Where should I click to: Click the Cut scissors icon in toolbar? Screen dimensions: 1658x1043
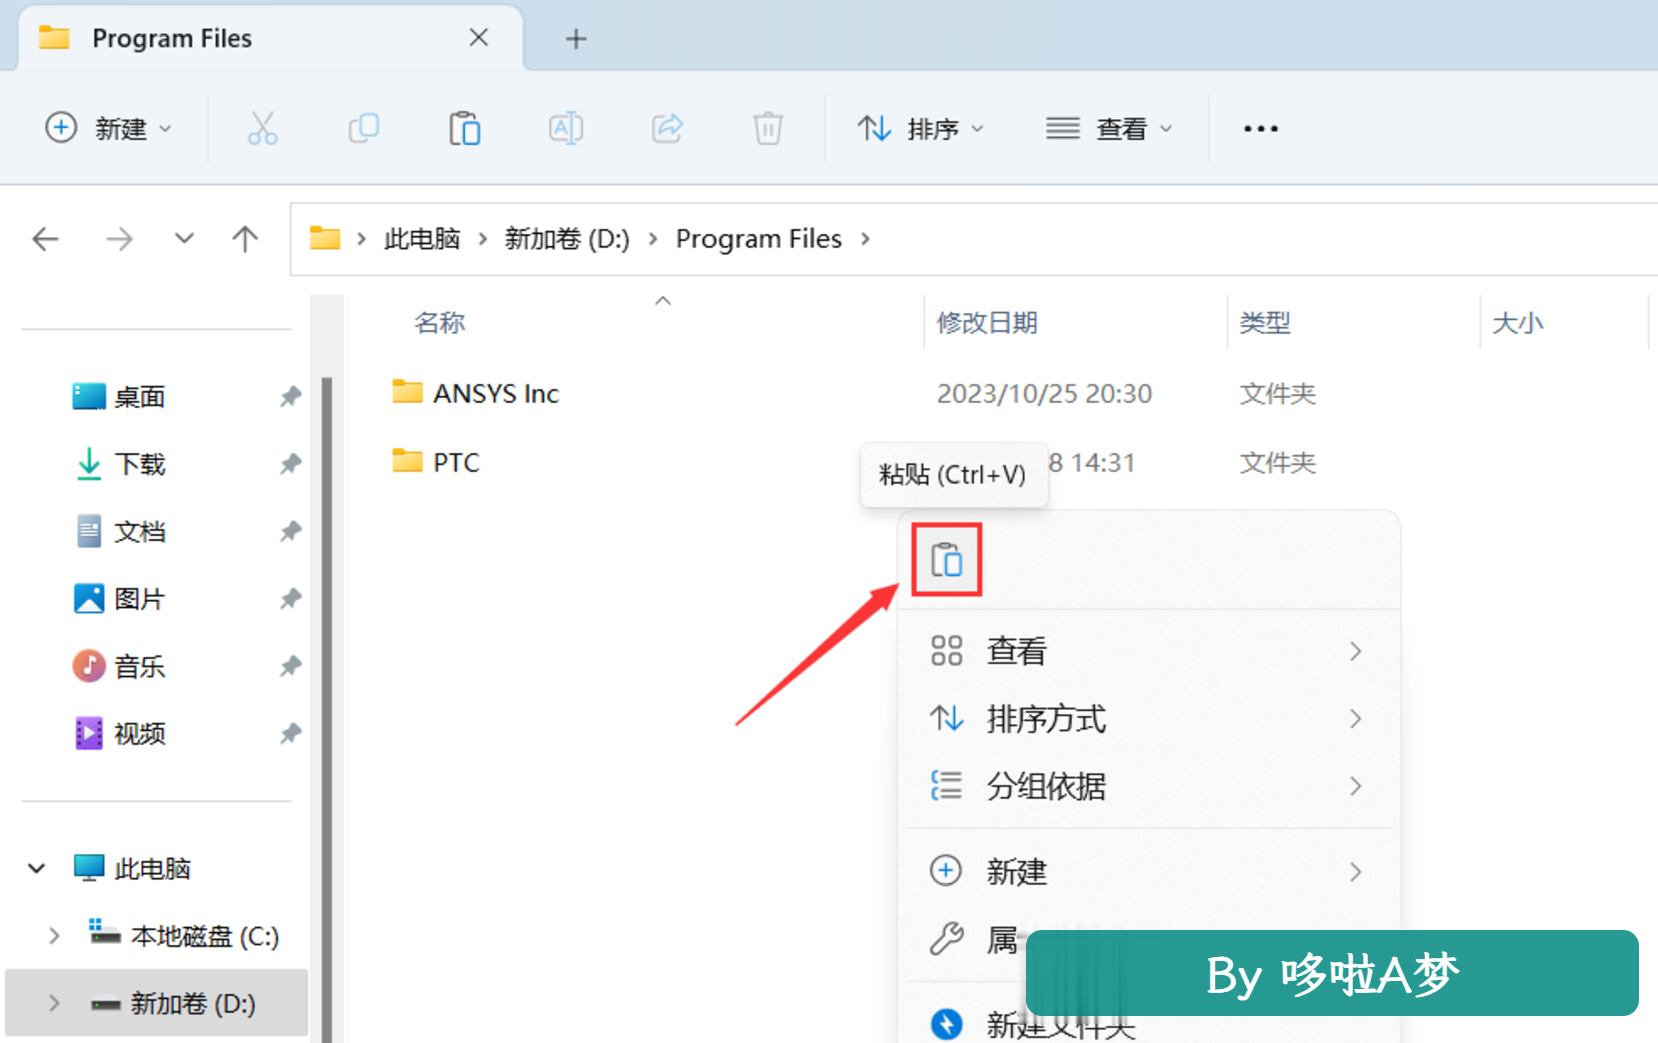(x=262, y=129)
